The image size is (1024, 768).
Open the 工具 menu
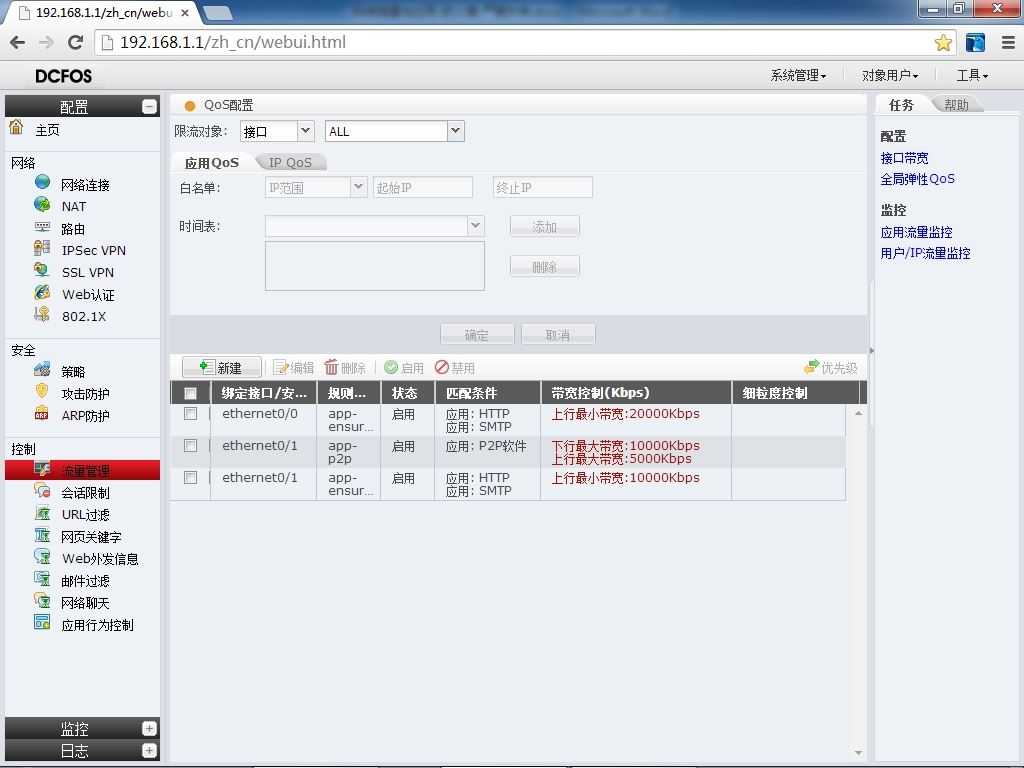(x=972, y=76)
